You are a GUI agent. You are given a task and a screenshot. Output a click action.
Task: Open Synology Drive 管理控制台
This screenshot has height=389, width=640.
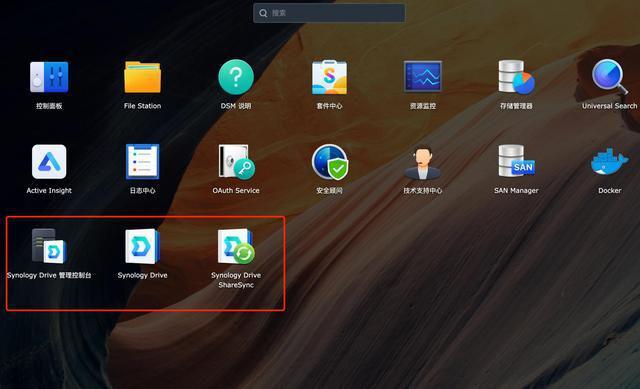[49, 246]
